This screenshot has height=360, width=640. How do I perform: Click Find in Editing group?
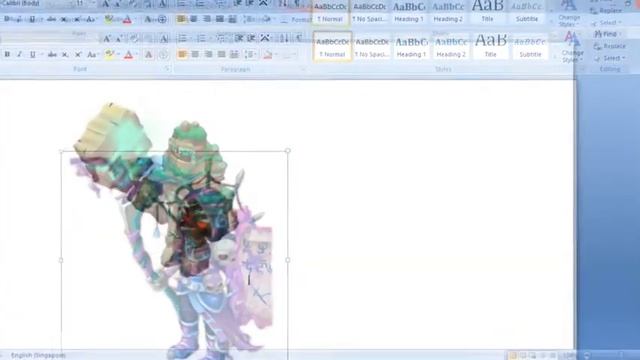tap(607, 34)
